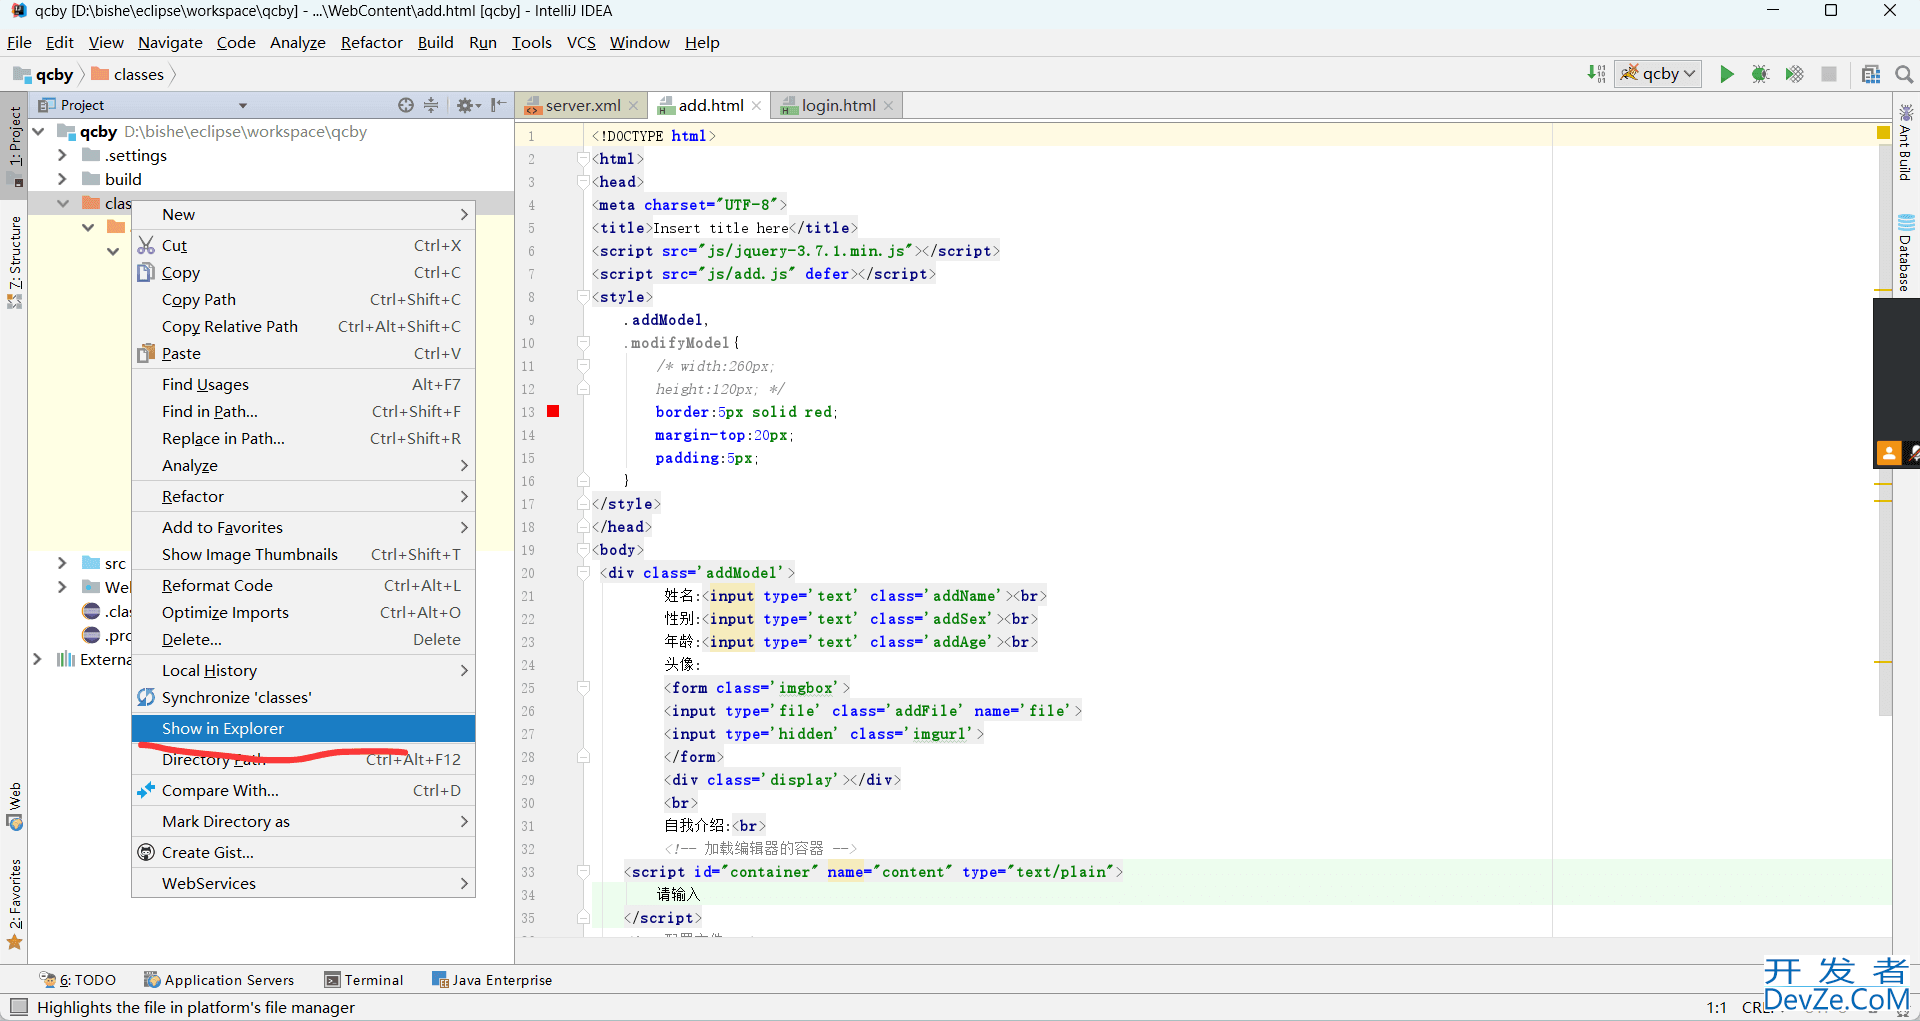
Task: Click qcby breadcrumb in navigation bar
Action: click(x=44, y=74)
